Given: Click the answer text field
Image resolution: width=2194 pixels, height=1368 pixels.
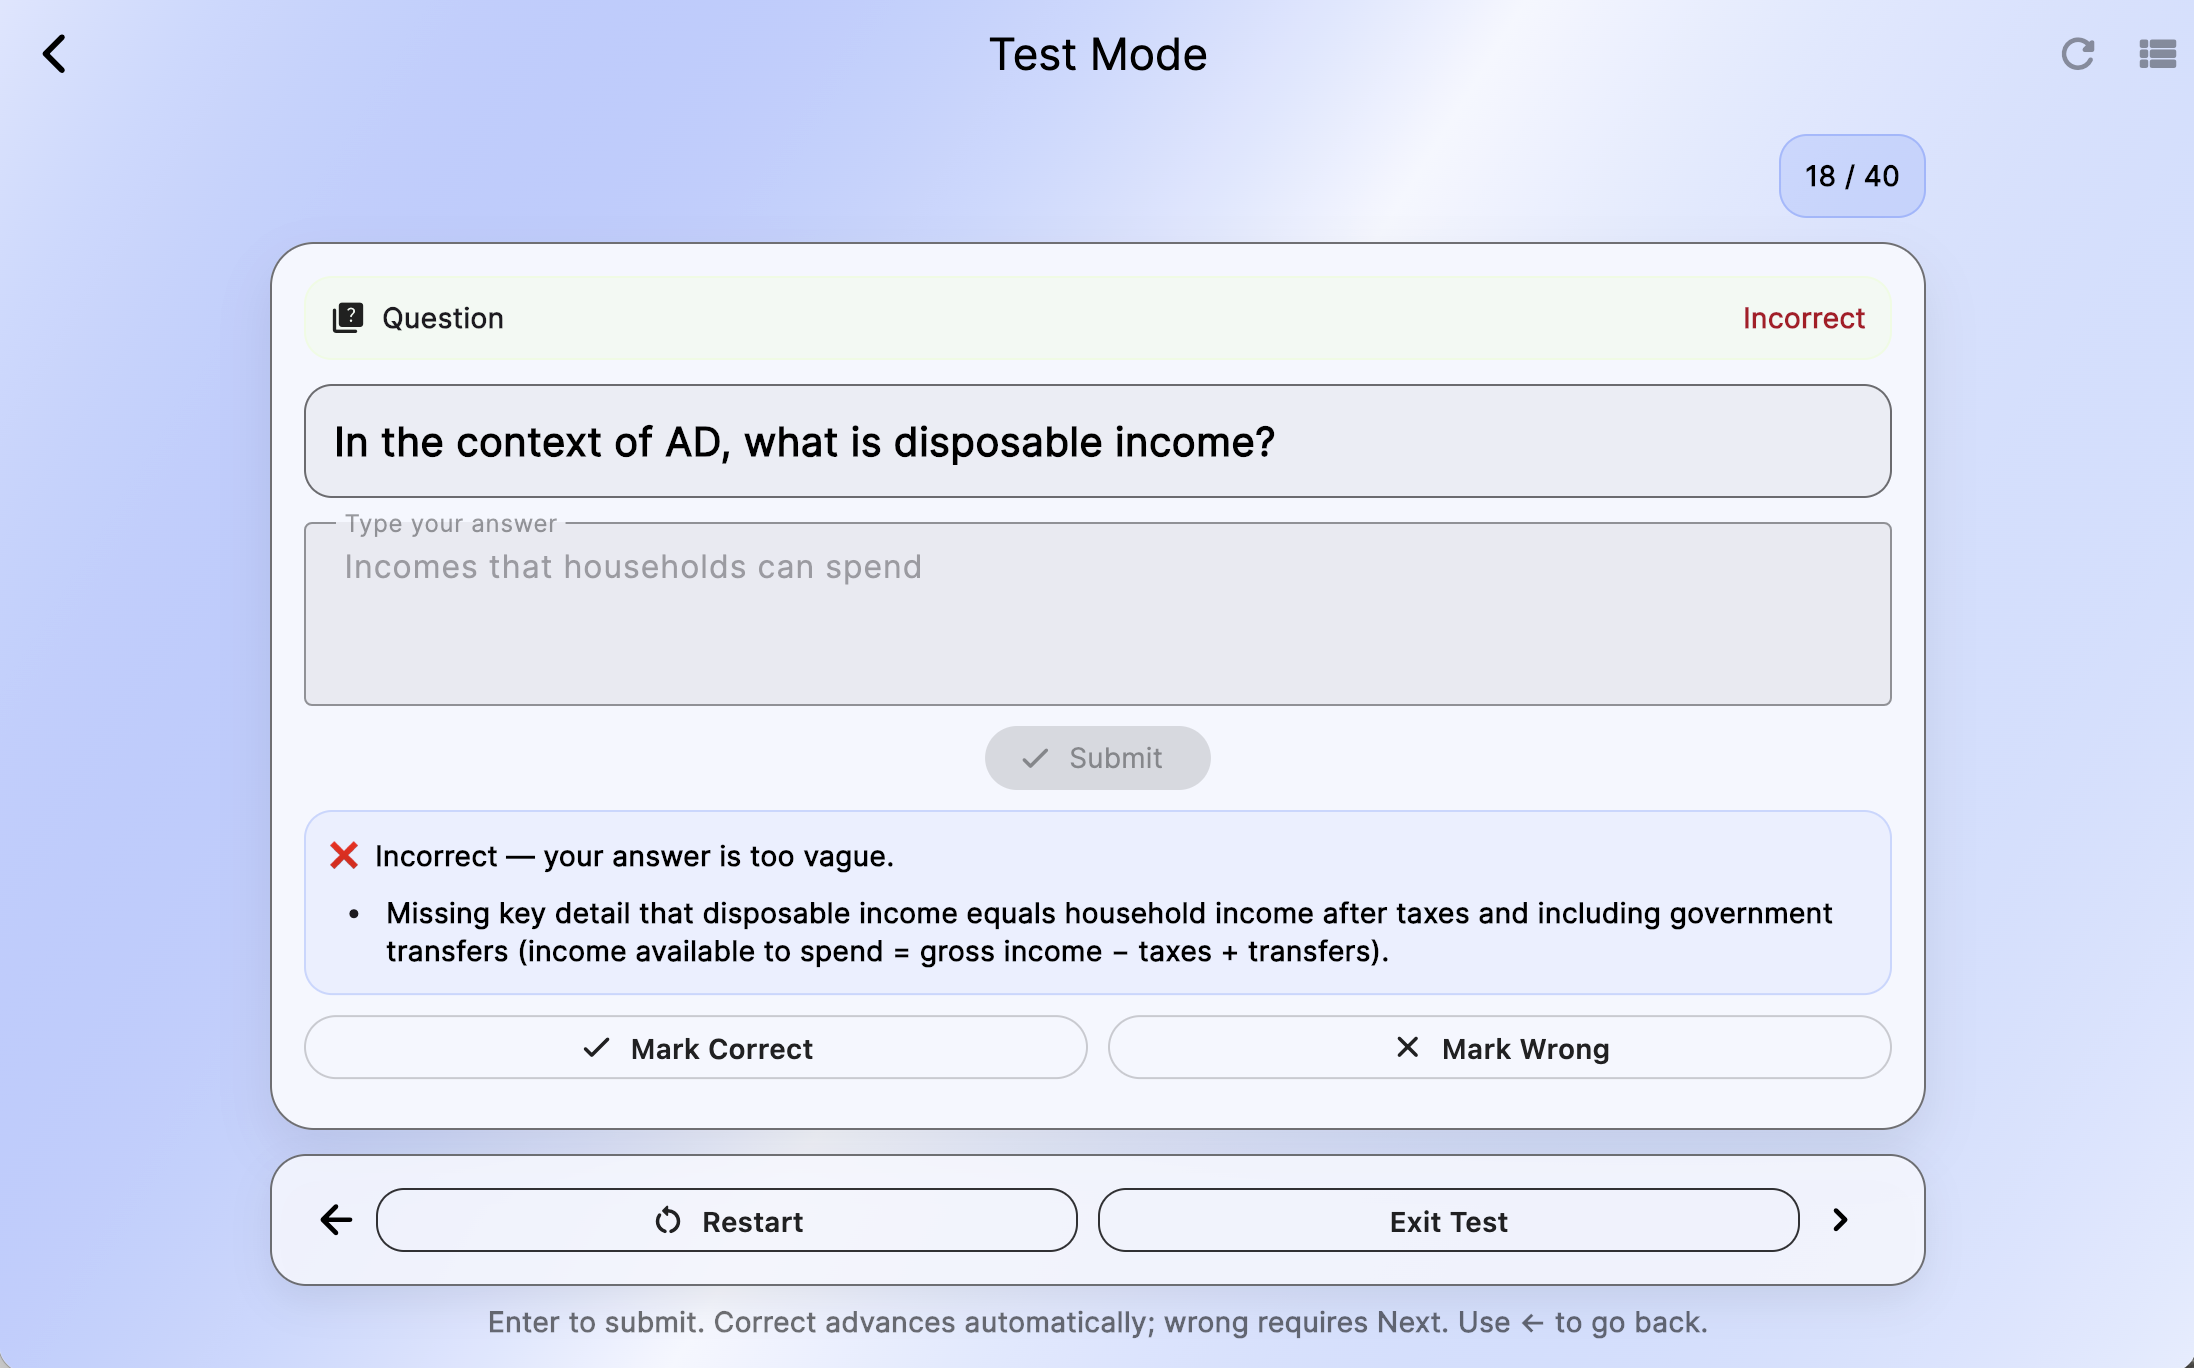Looking at the screenshot, I should click(1098, 614).
